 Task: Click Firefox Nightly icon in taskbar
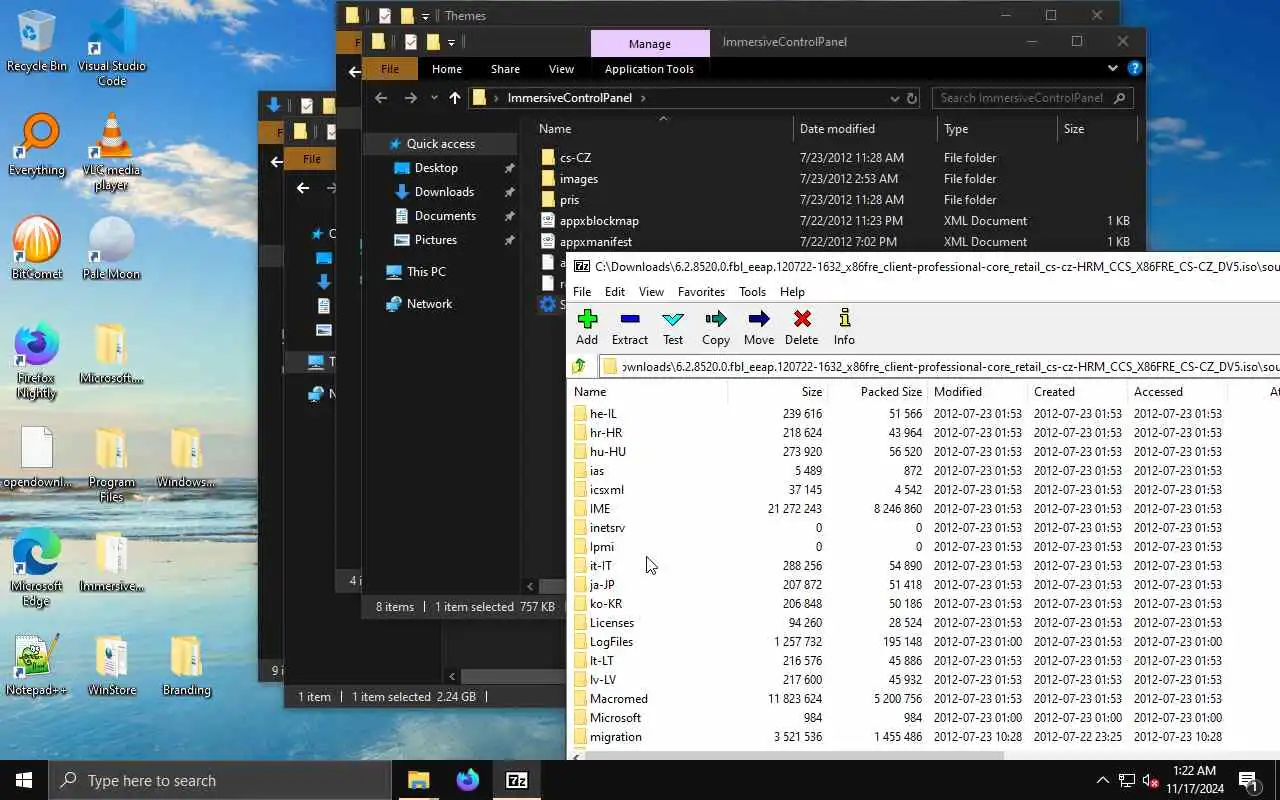[467, 780]
